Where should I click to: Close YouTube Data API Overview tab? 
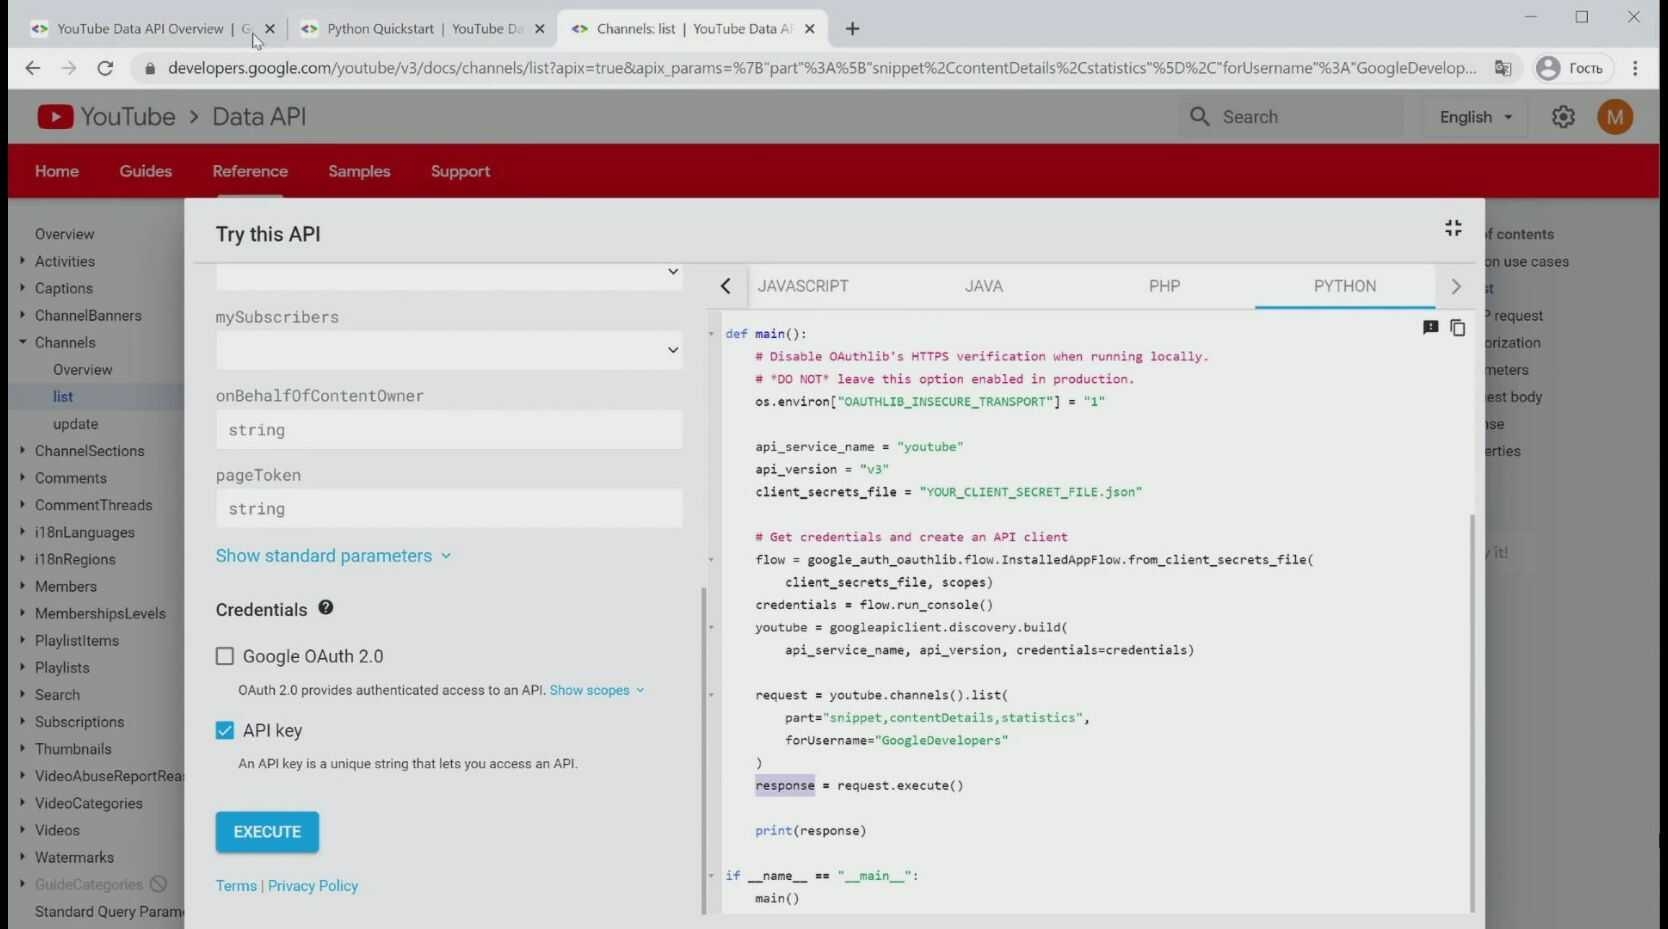[x=270, y=29]
